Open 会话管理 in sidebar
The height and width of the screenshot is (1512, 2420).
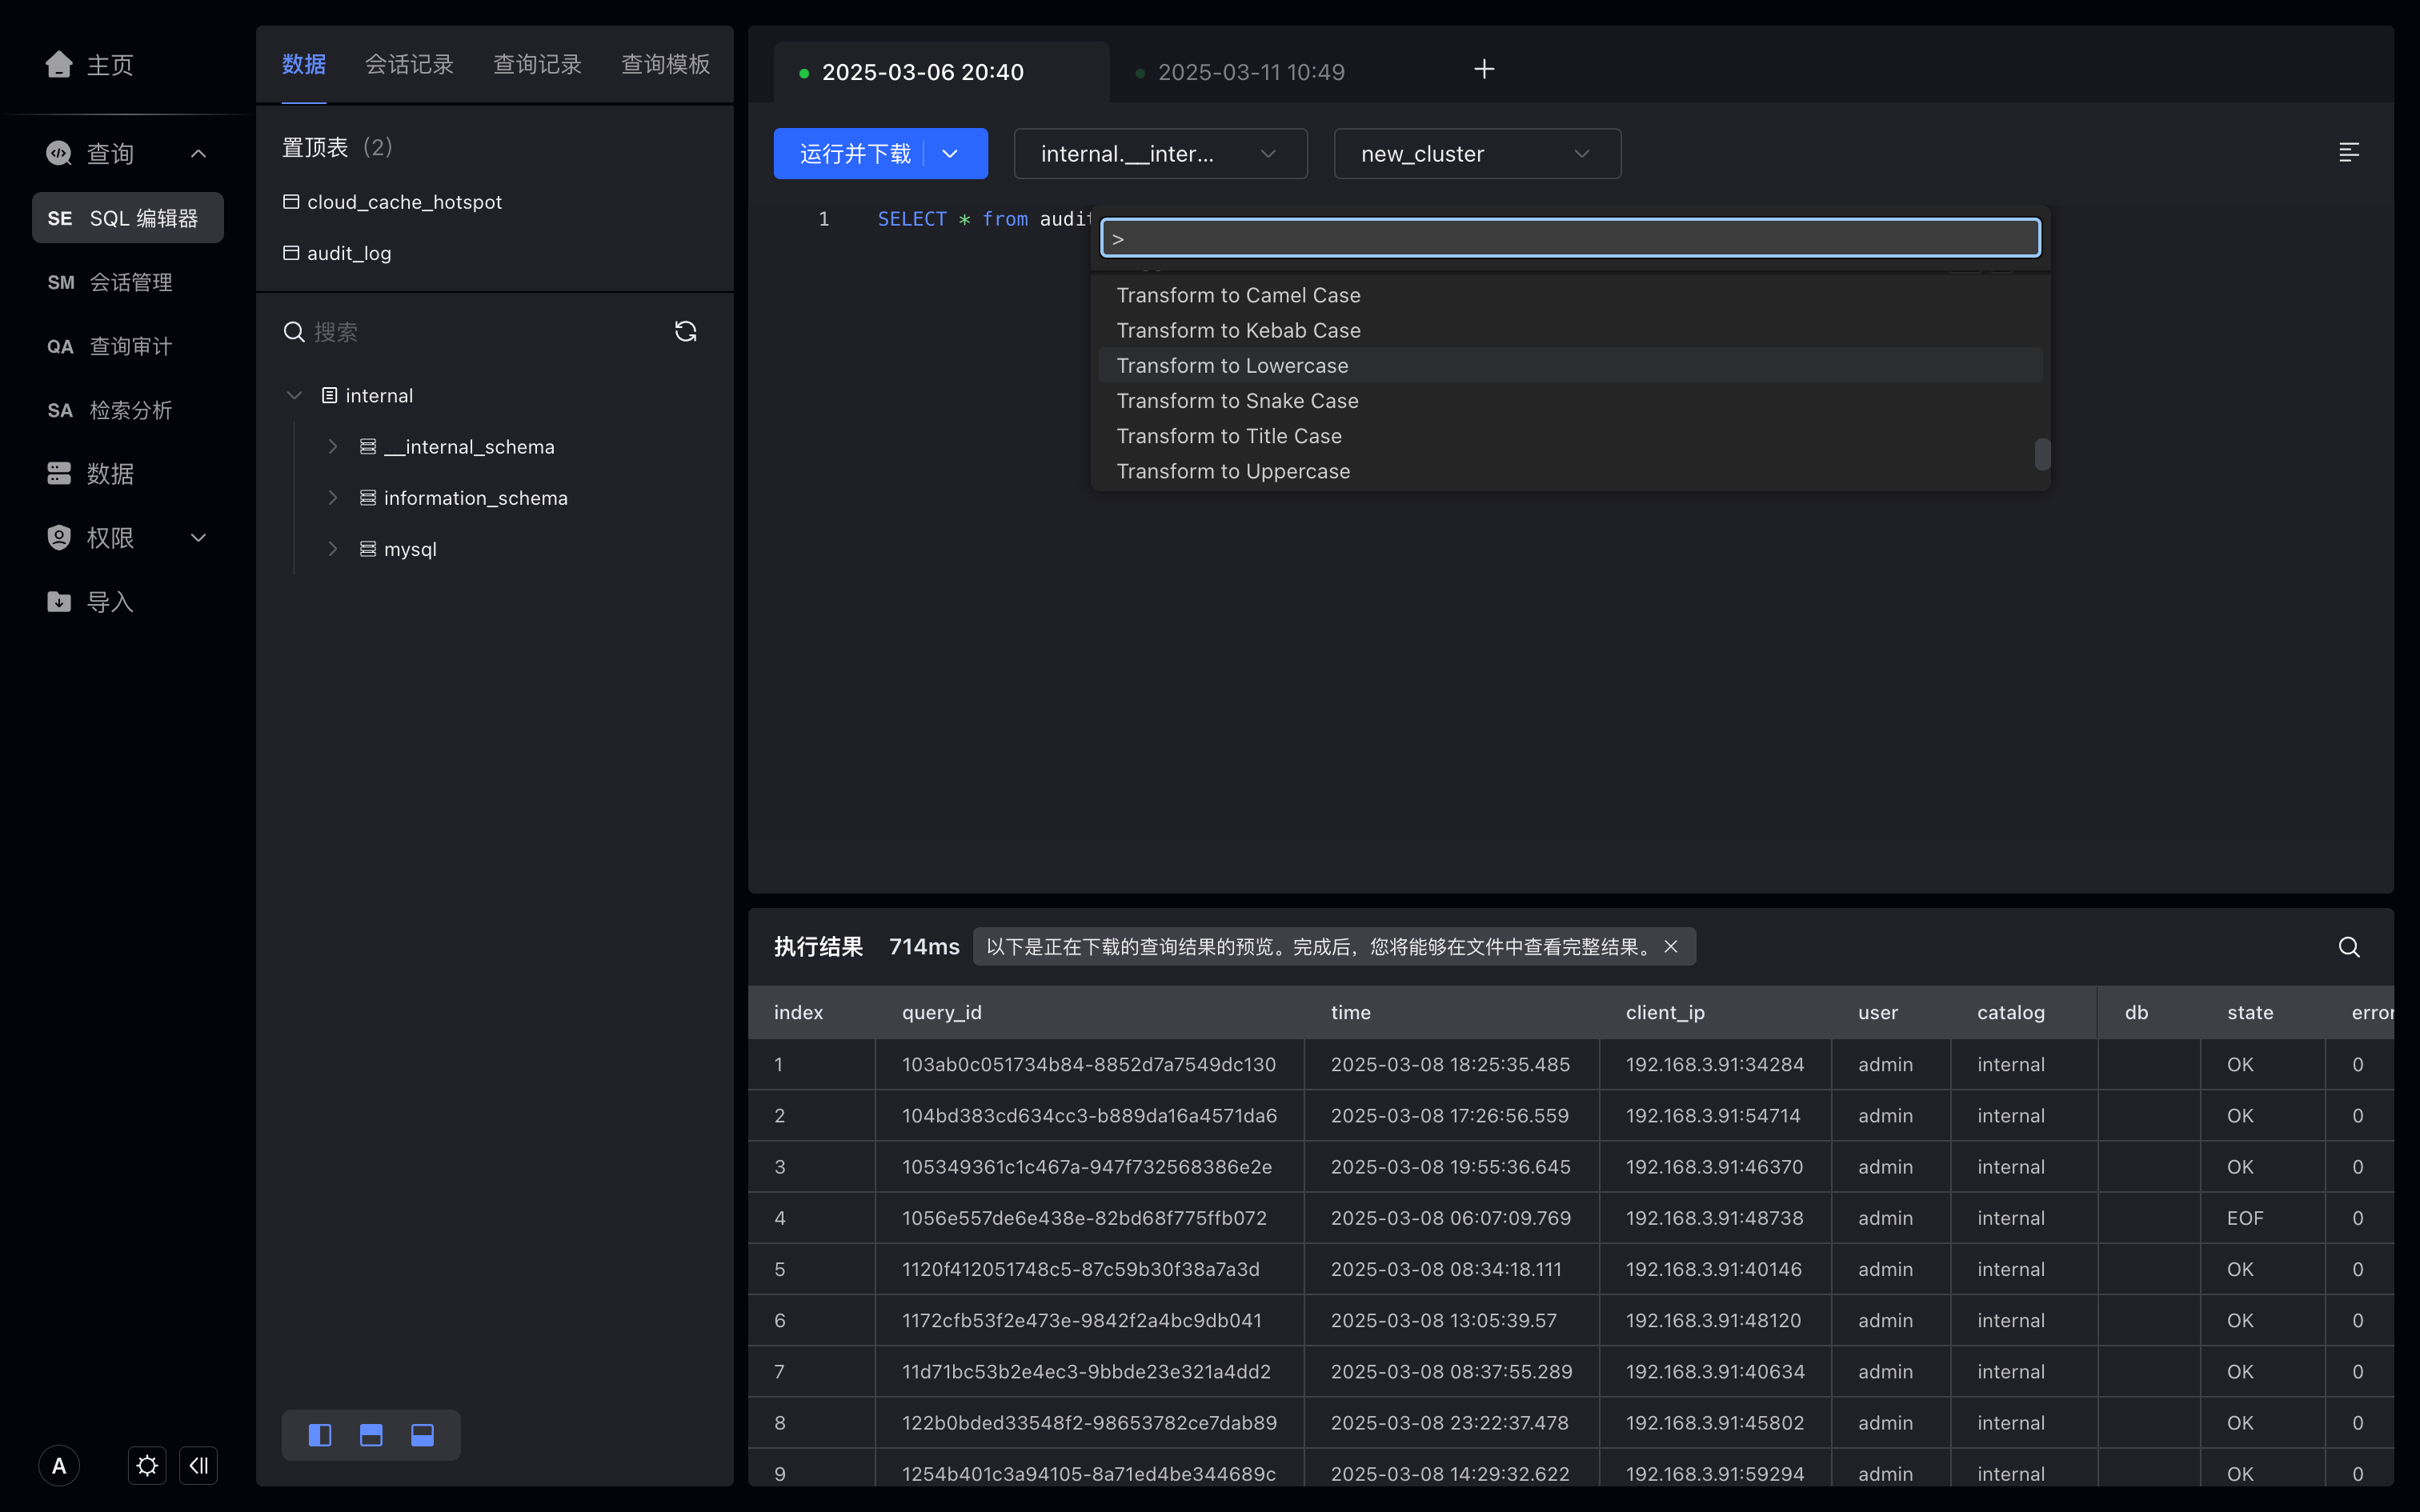click(128, 282)
